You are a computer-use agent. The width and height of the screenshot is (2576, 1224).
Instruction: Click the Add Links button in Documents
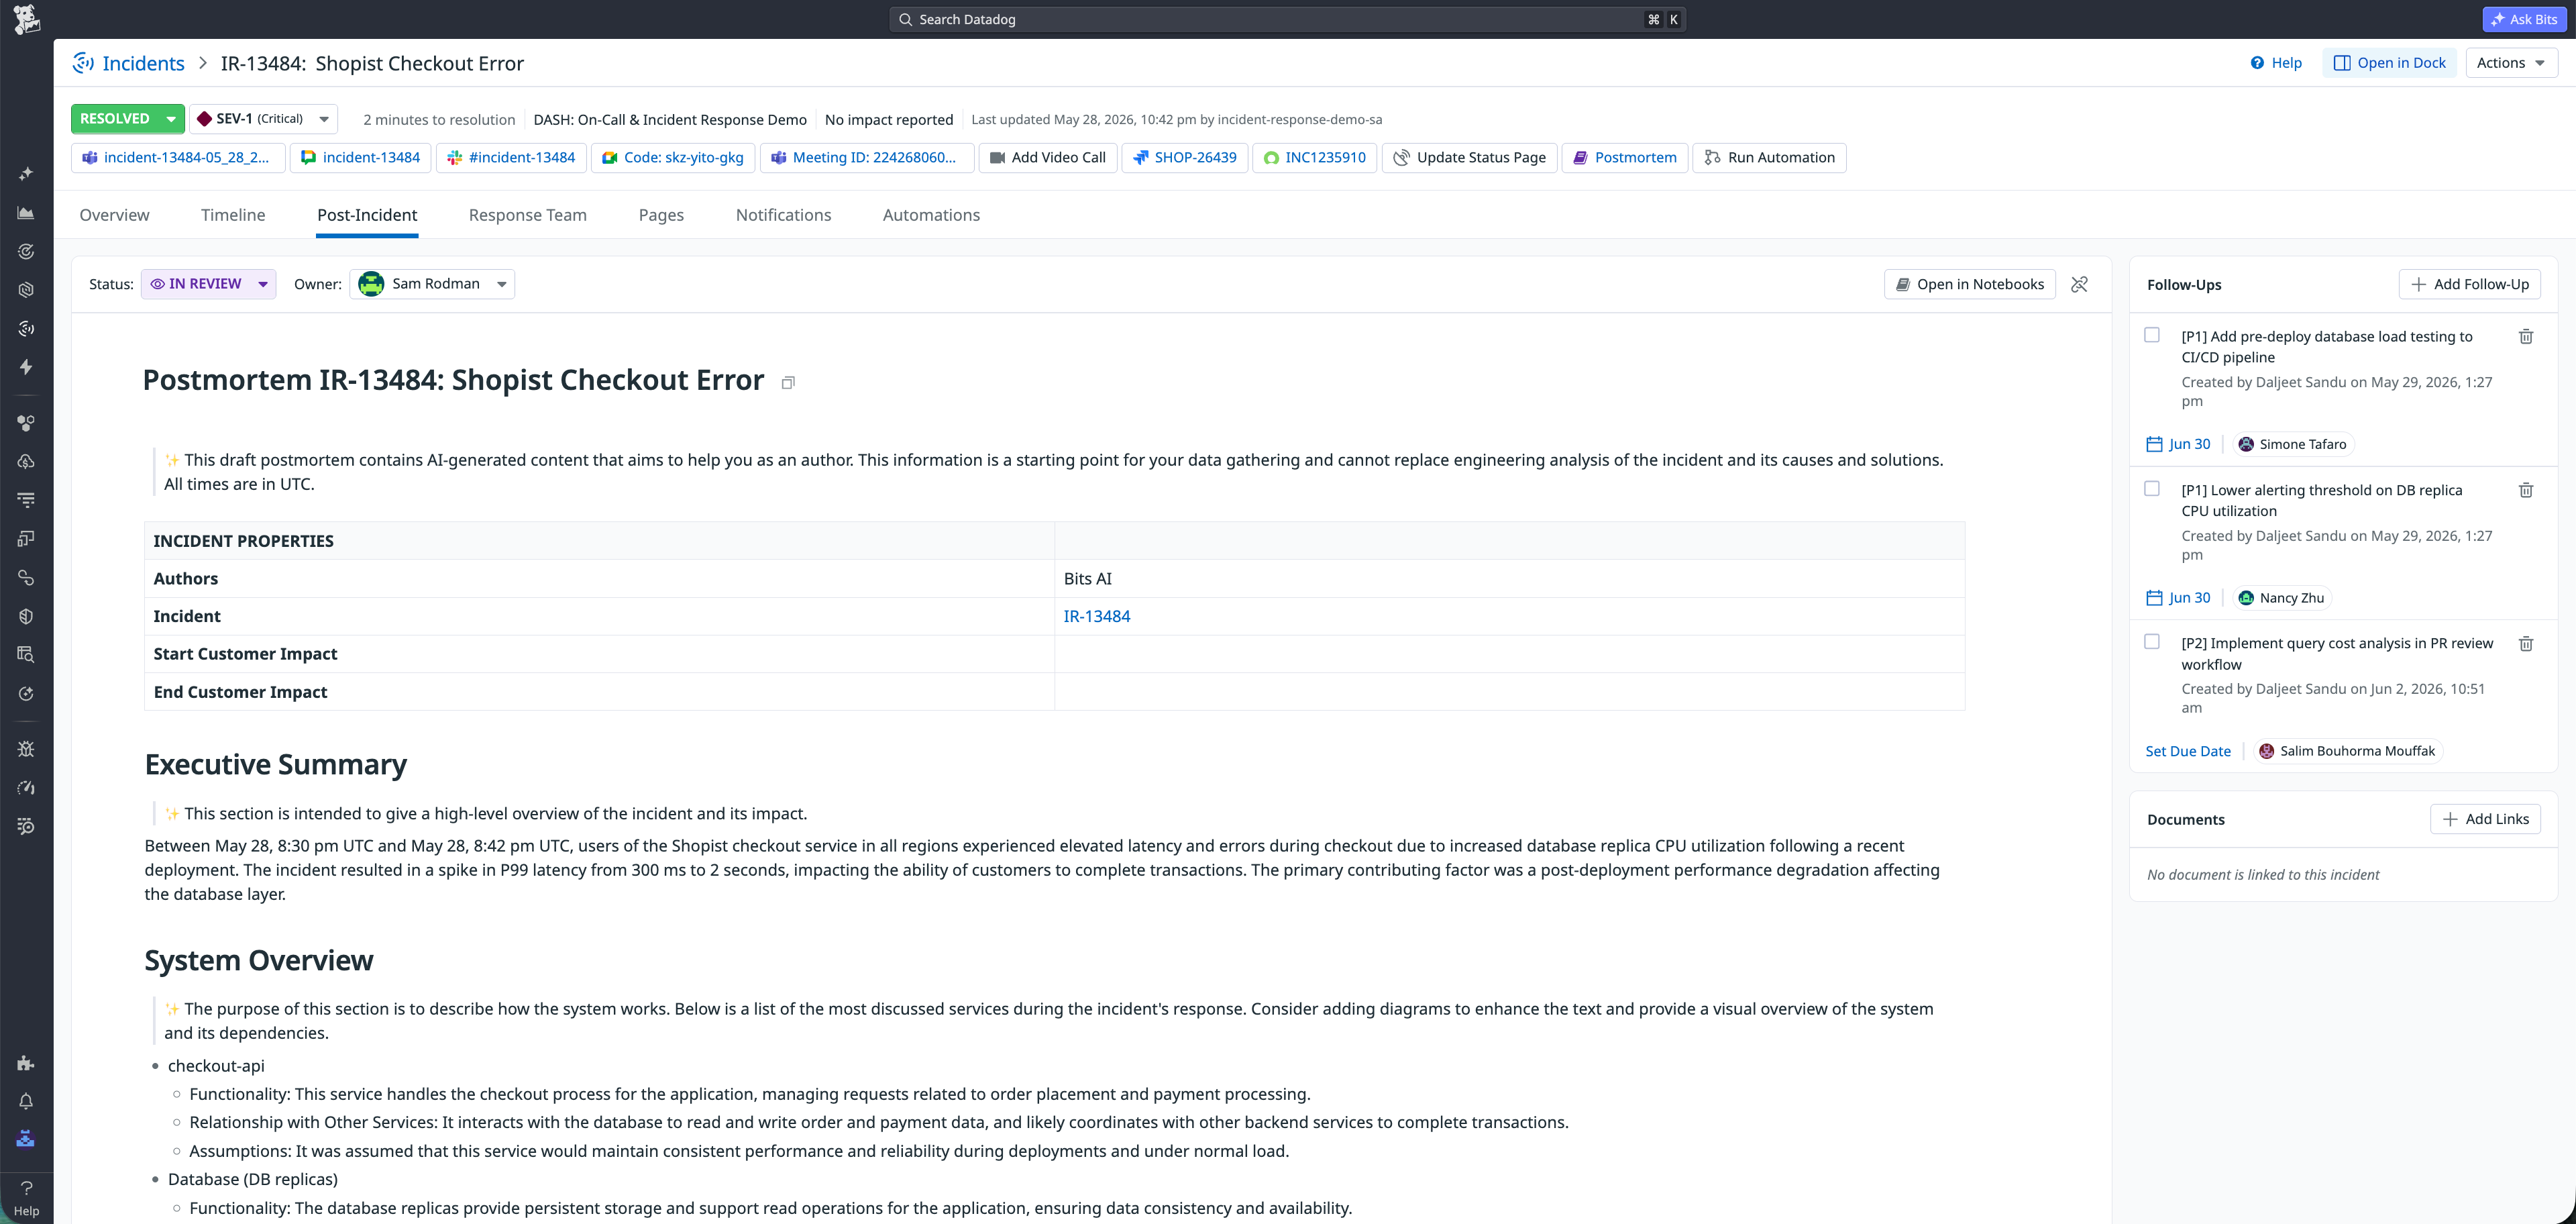tap(2485, 819)
